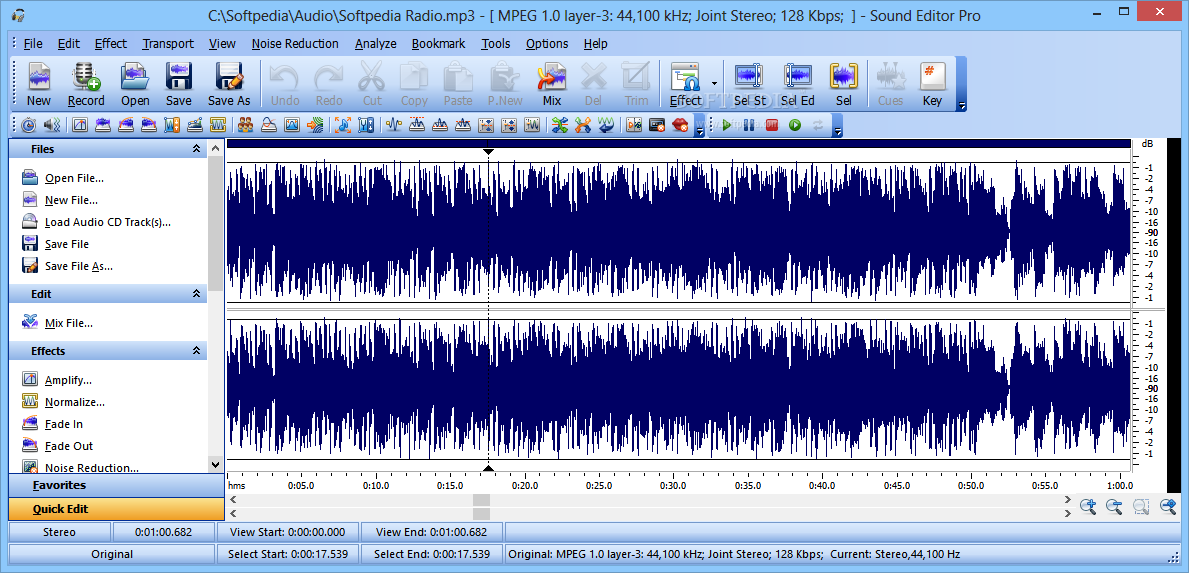Click the sidebar scroll down arrow
The width and height of the screenshot is (1189, 573).
[215, 465]
